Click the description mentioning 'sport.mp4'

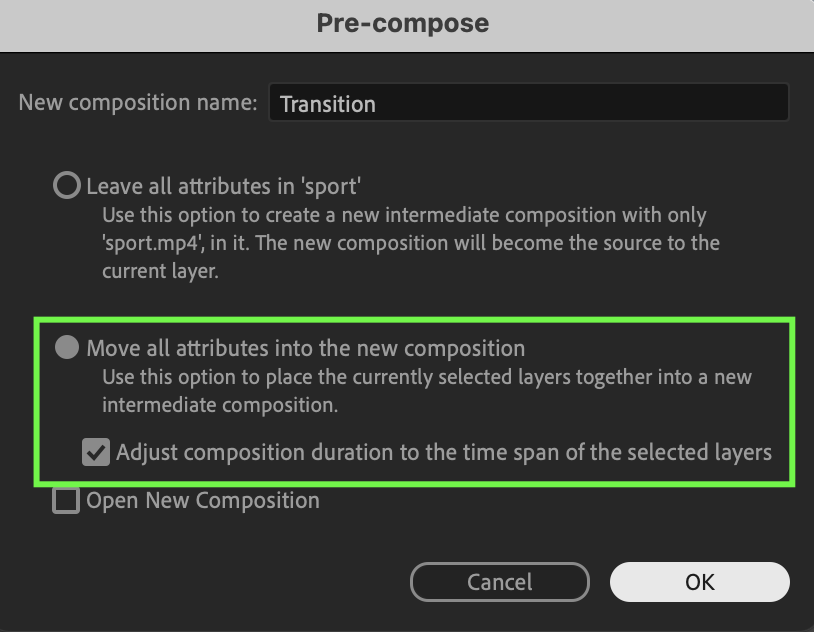(x=411, y=243)
